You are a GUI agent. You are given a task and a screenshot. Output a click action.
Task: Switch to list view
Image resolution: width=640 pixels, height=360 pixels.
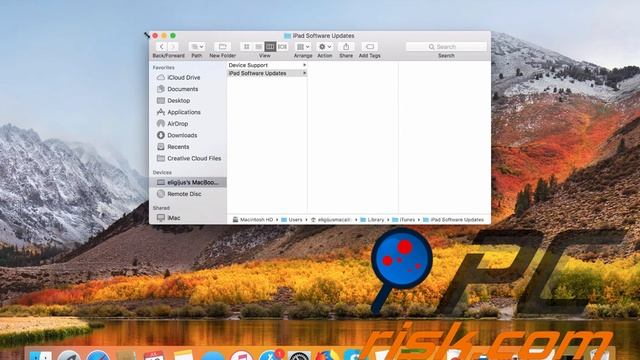click(x=258, y=47)
